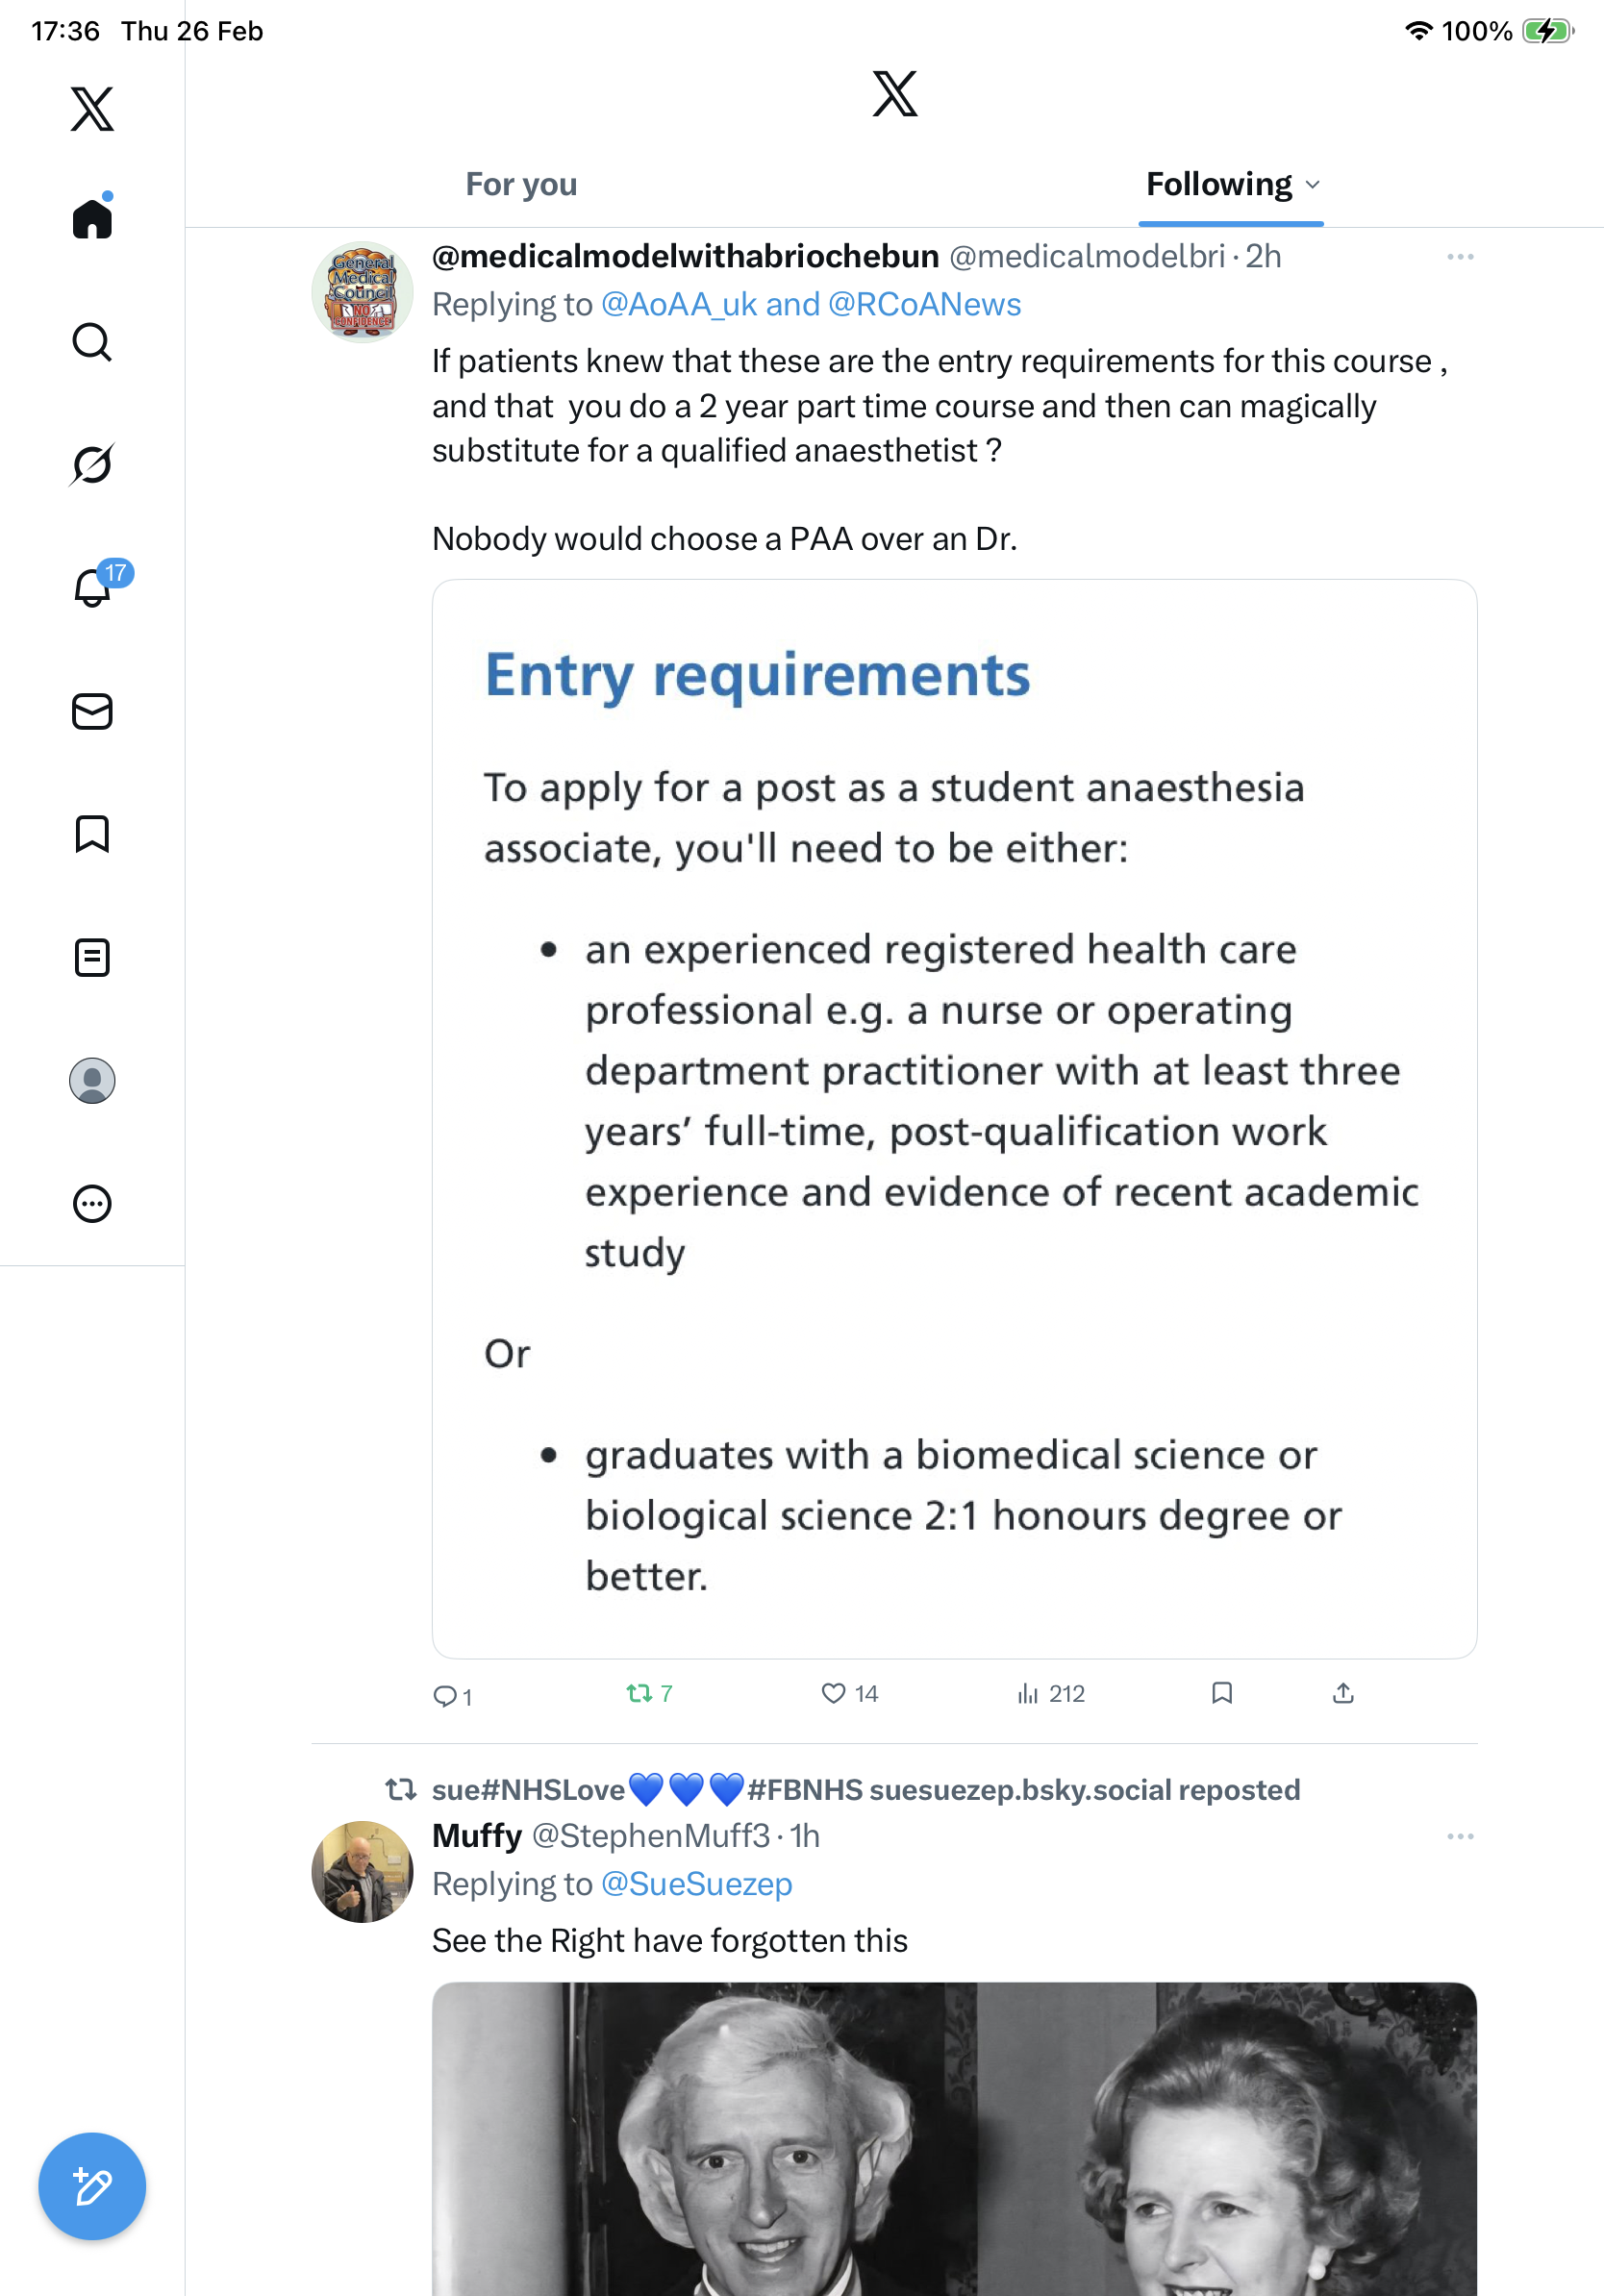
Task: Open Messages envelope in sidebar
Action: 92,712
